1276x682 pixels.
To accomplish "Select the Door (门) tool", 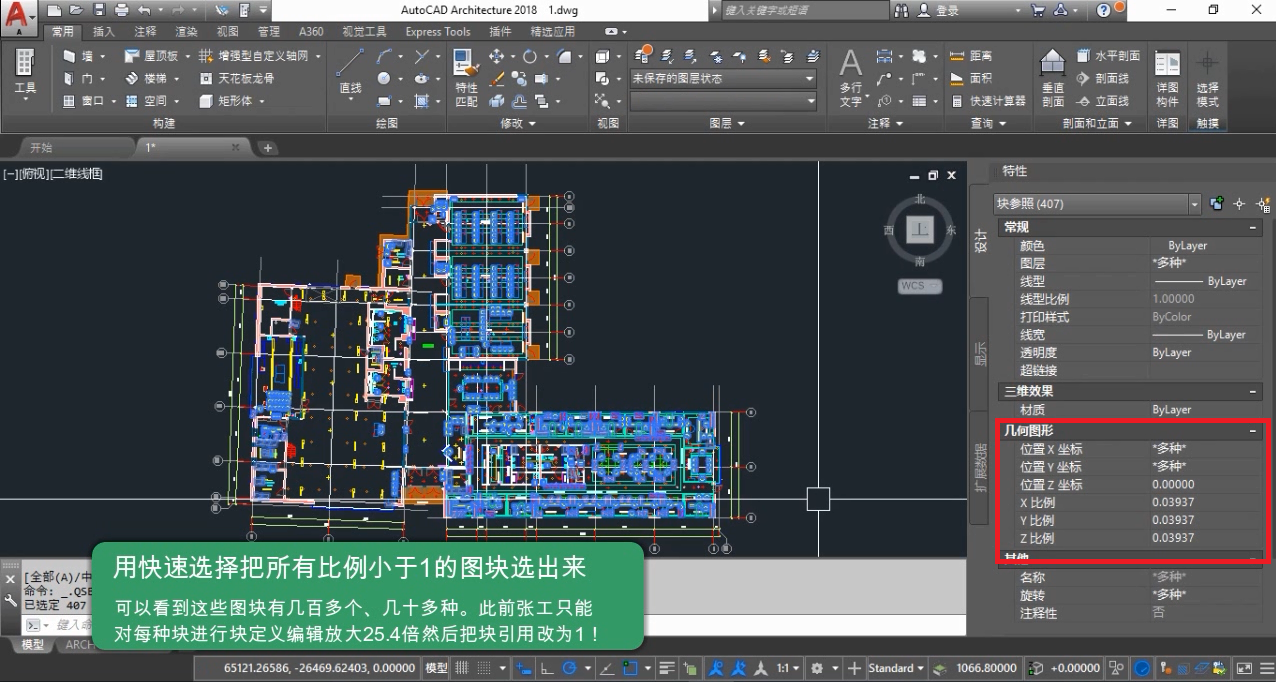I will click(x=79, y=78).
